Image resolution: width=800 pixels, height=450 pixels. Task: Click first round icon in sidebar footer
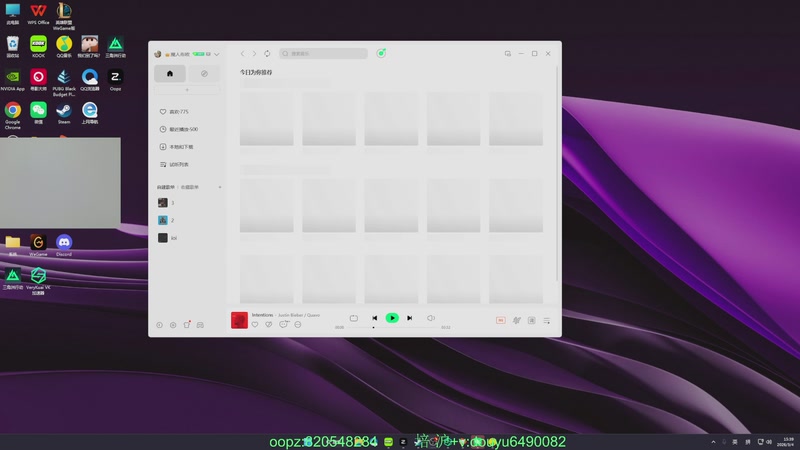click(159, 325)
